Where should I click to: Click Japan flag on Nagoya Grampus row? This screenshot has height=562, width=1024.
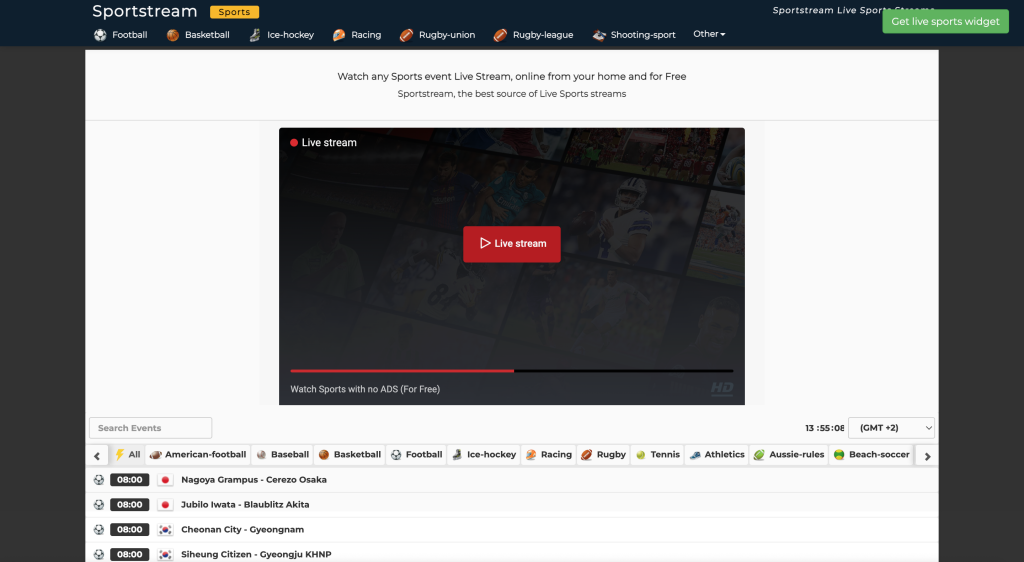point(165,480)
